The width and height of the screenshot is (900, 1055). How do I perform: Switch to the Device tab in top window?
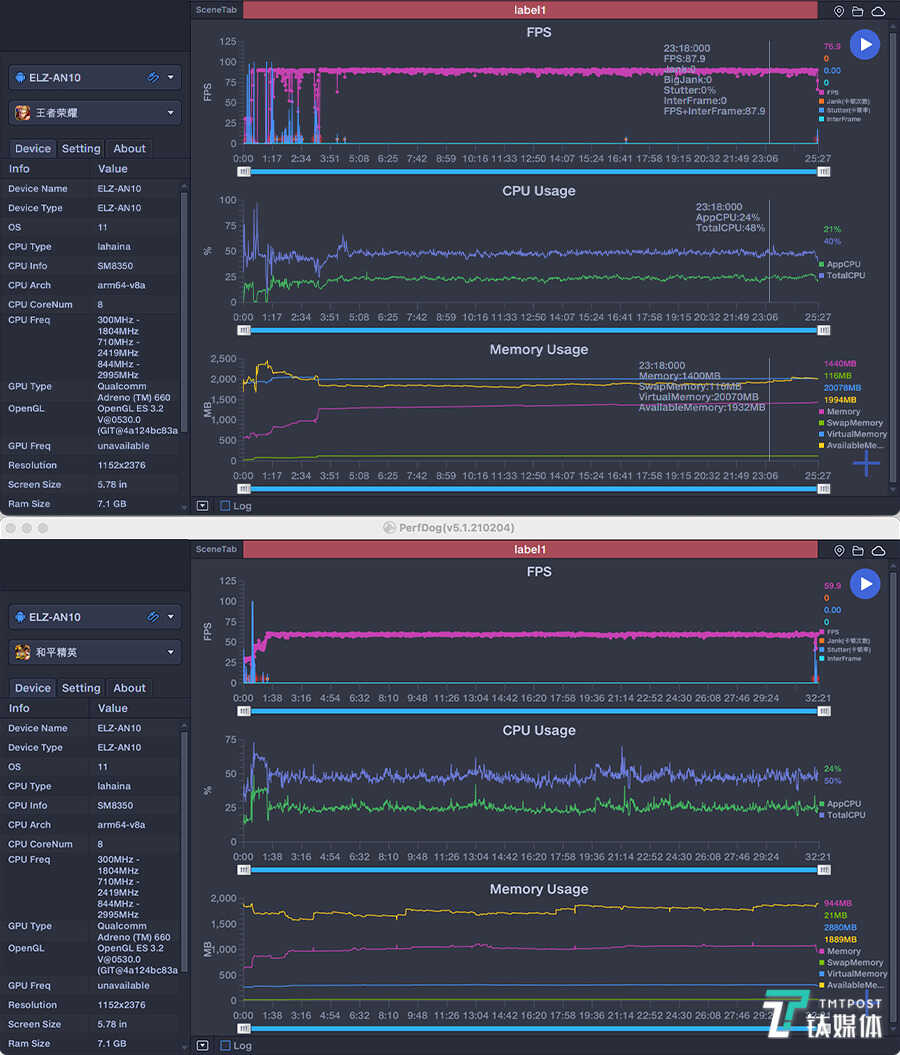pyautogui.click(x=32, y=149)
